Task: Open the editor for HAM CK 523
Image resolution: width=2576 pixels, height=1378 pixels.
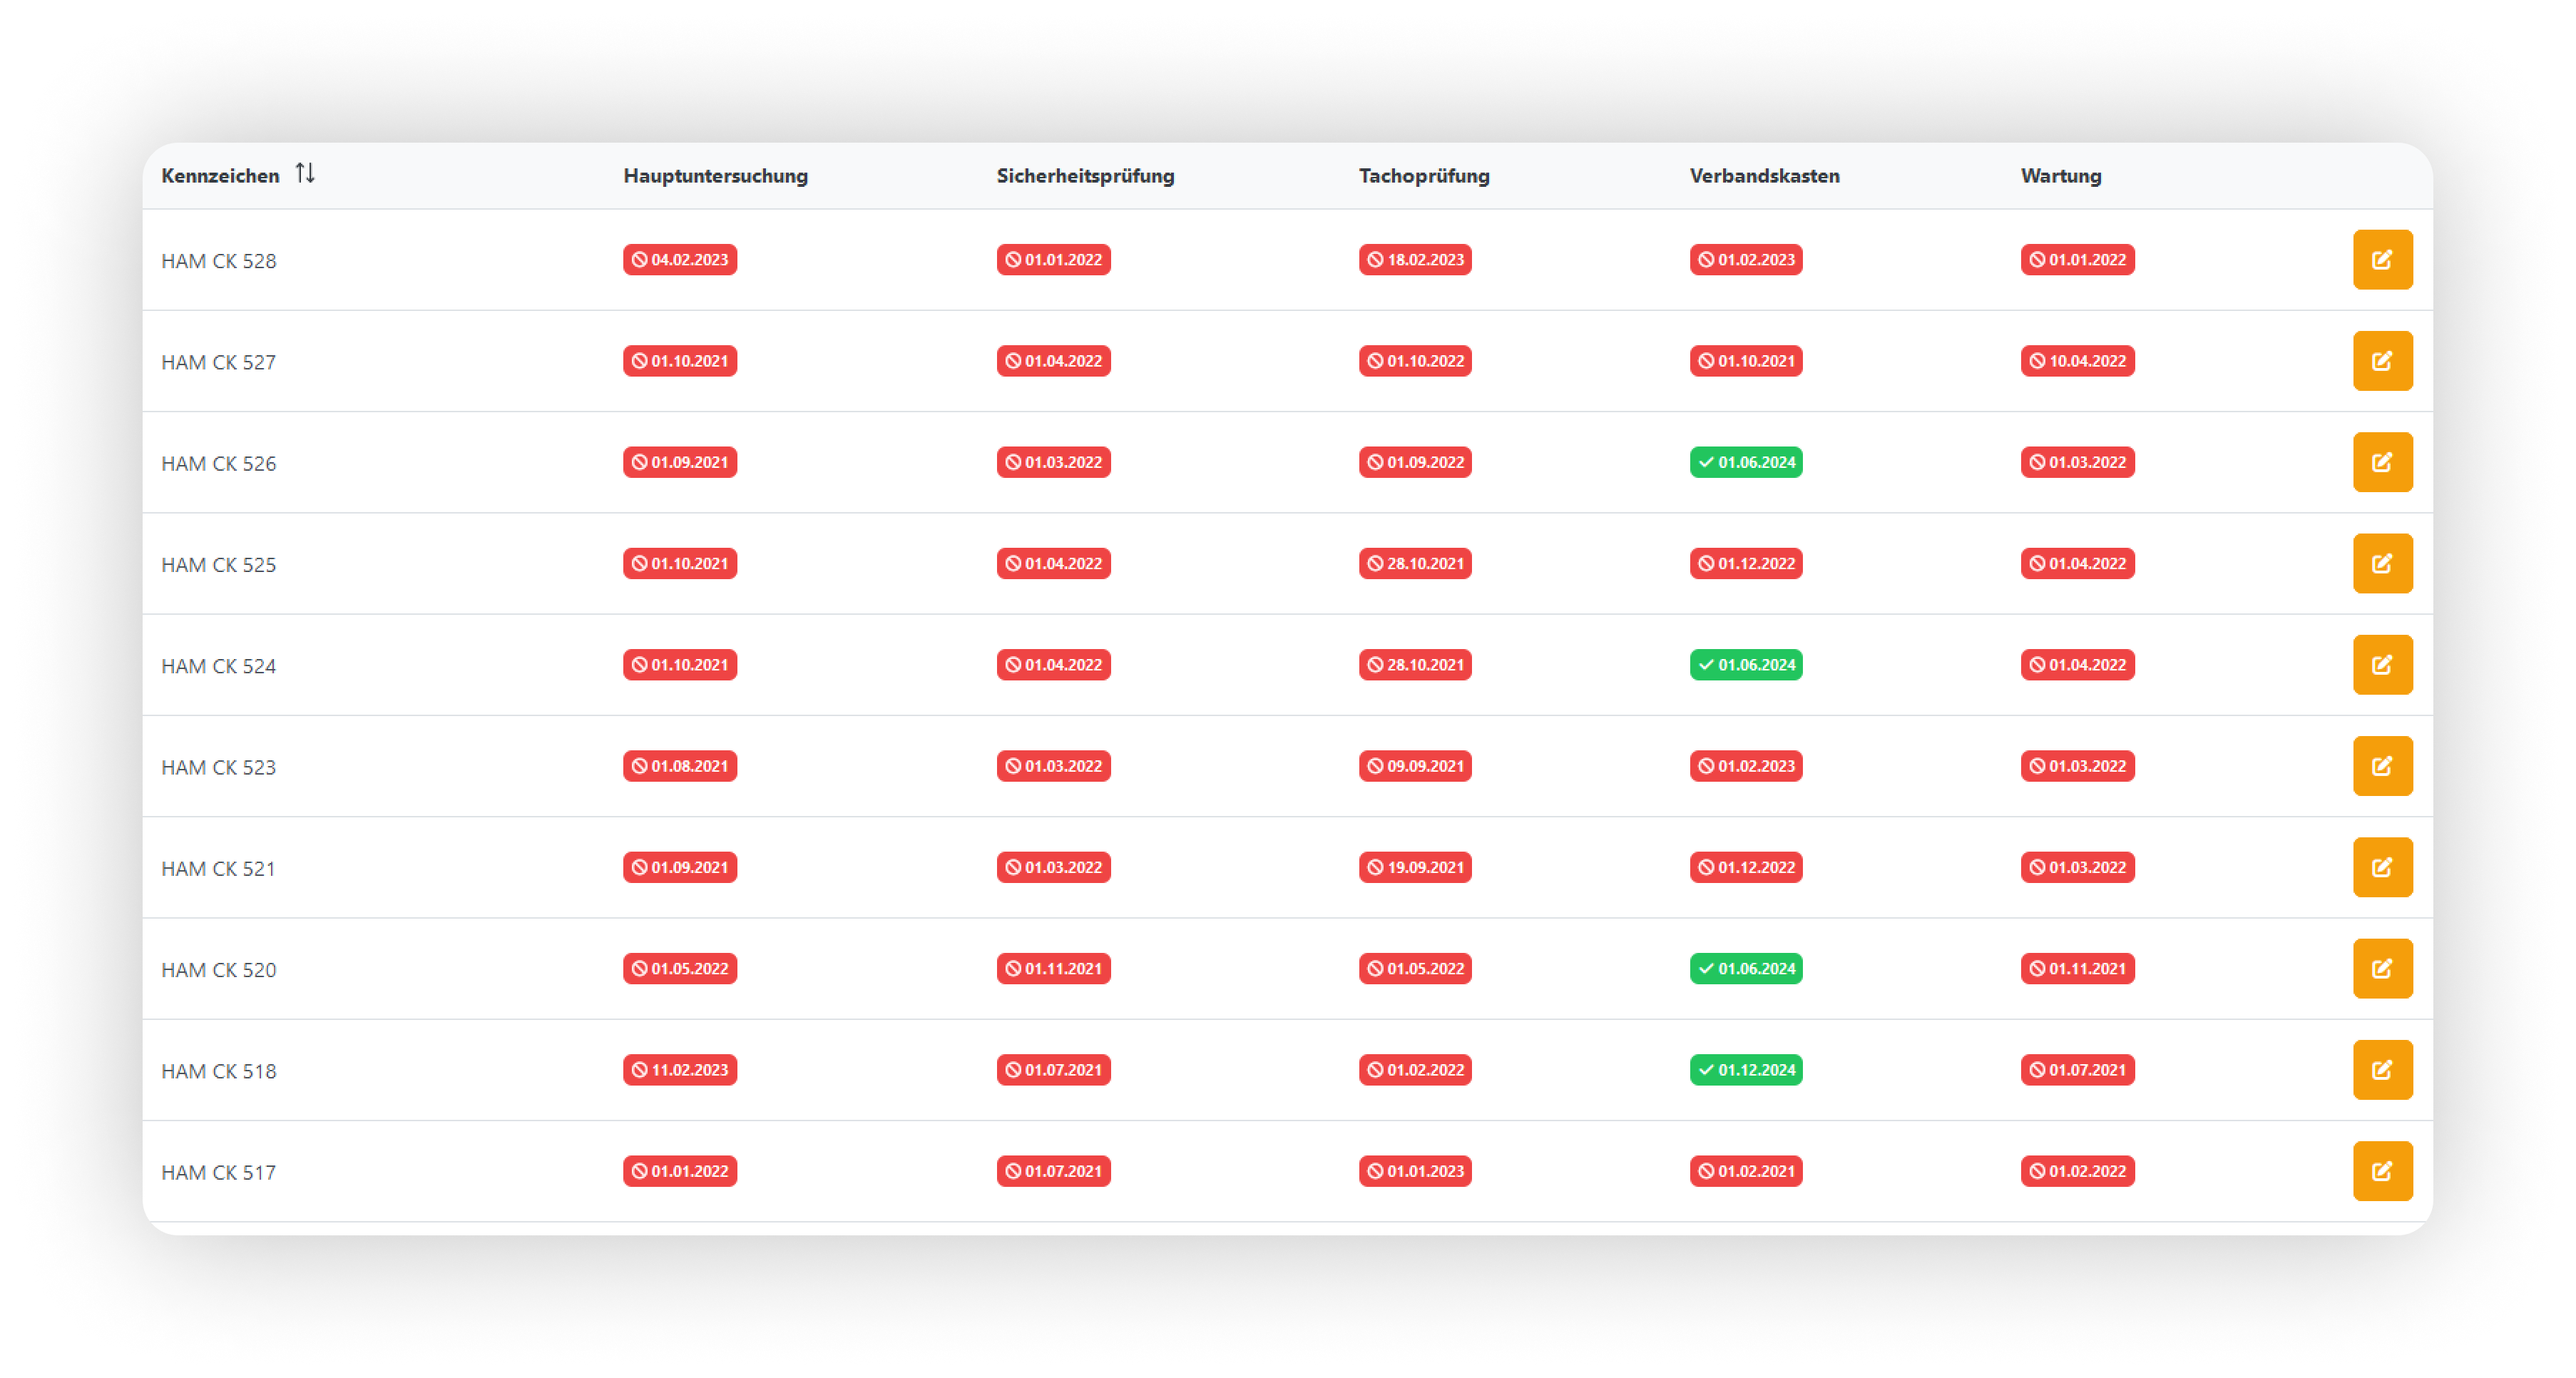Action: (2382, 766)
